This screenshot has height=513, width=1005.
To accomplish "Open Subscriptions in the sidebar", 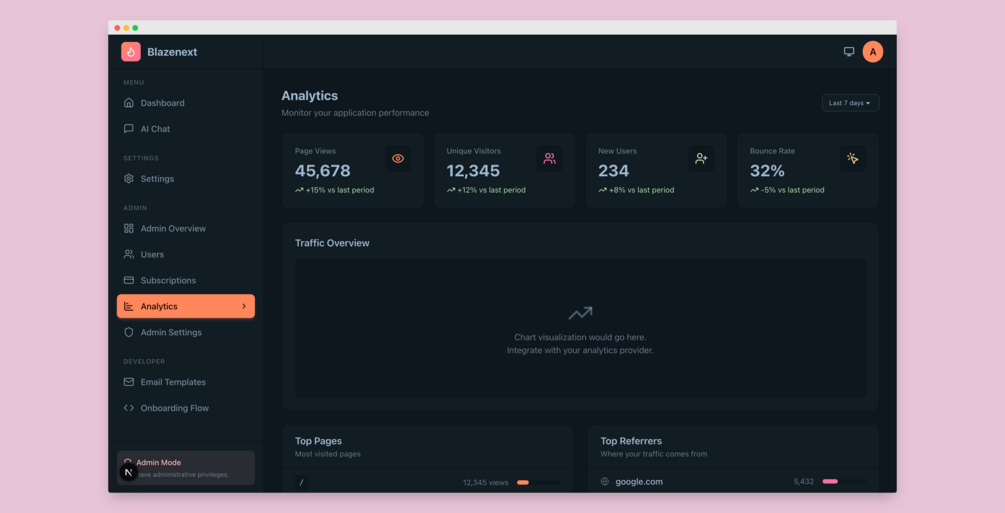I will (x=186, y=280).
